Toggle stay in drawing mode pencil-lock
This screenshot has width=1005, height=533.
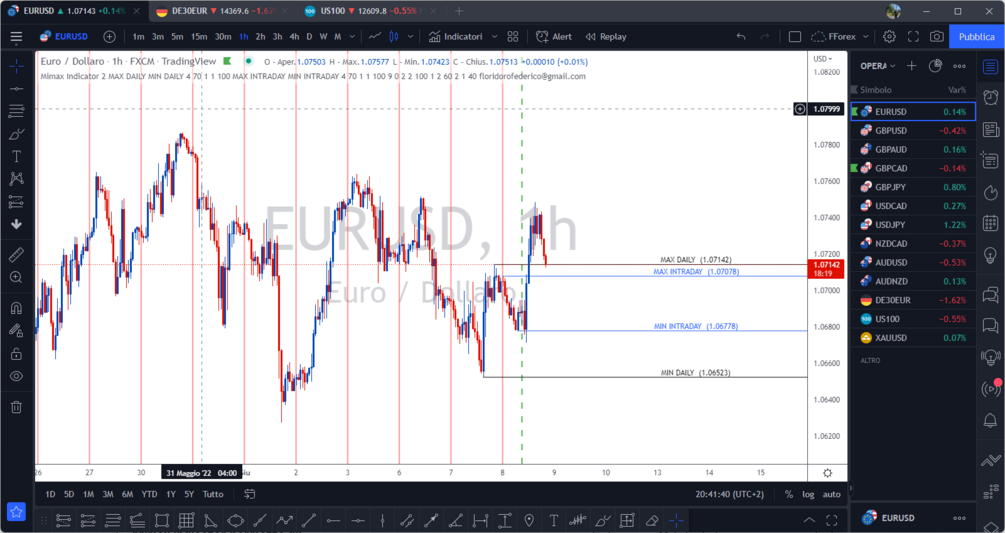(x=17, y=331)
